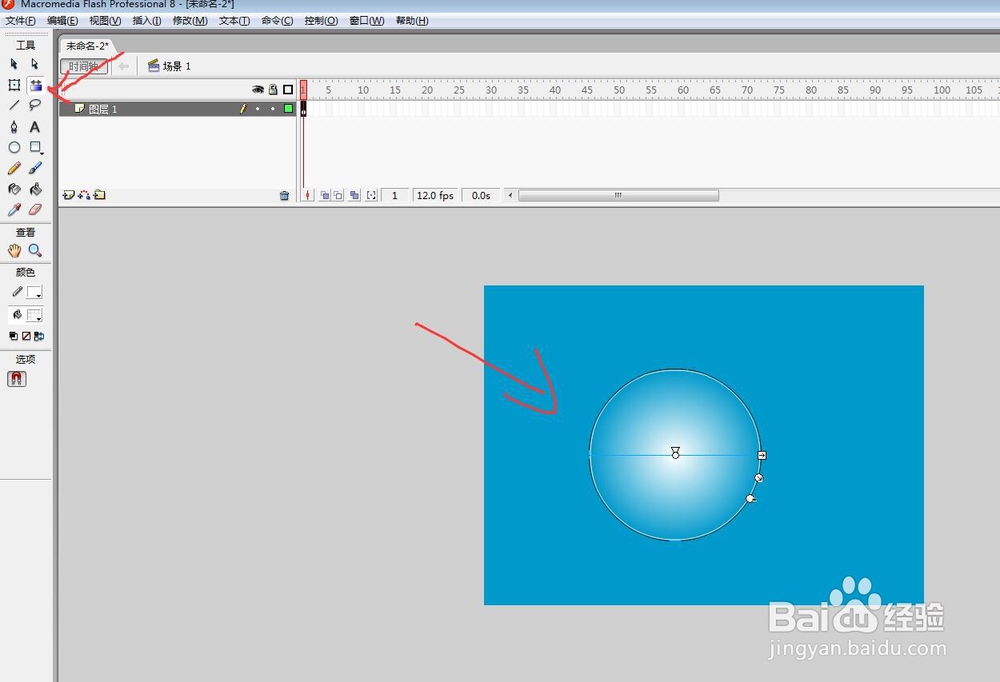Click the 时间轴 timeline toggle button
1000x682 pixels.
pyautogui.click(x=84, y=66)
